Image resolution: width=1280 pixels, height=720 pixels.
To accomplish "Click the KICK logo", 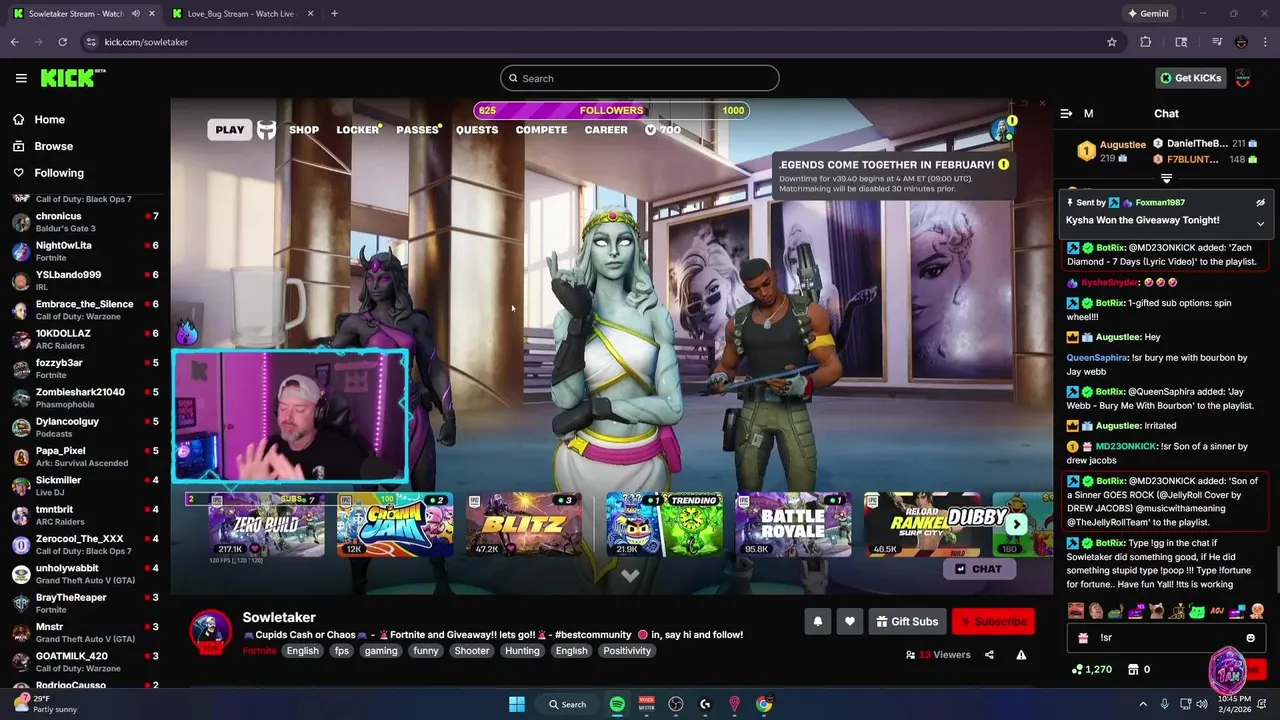I will pyautogui.click(x=73, y=78).
